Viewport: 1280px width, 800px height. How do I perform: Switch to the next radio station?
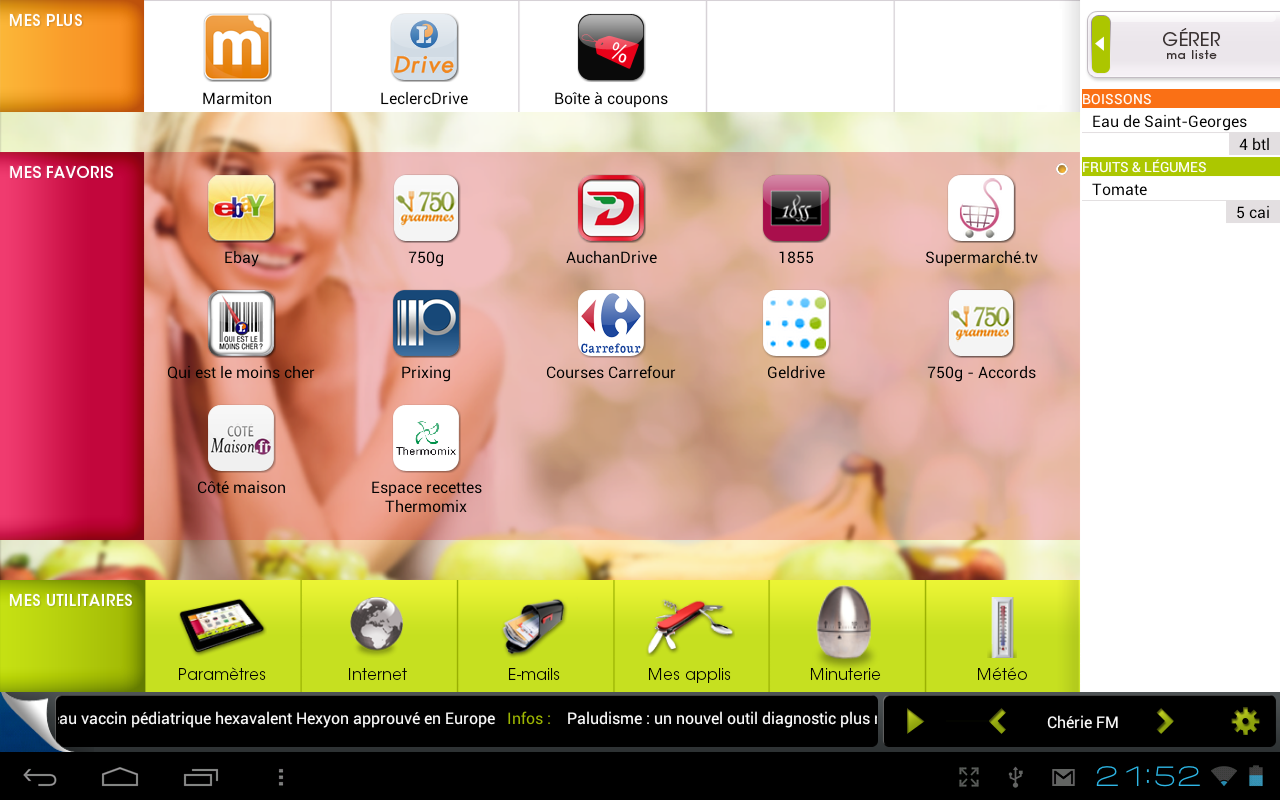click(1165, 721)
